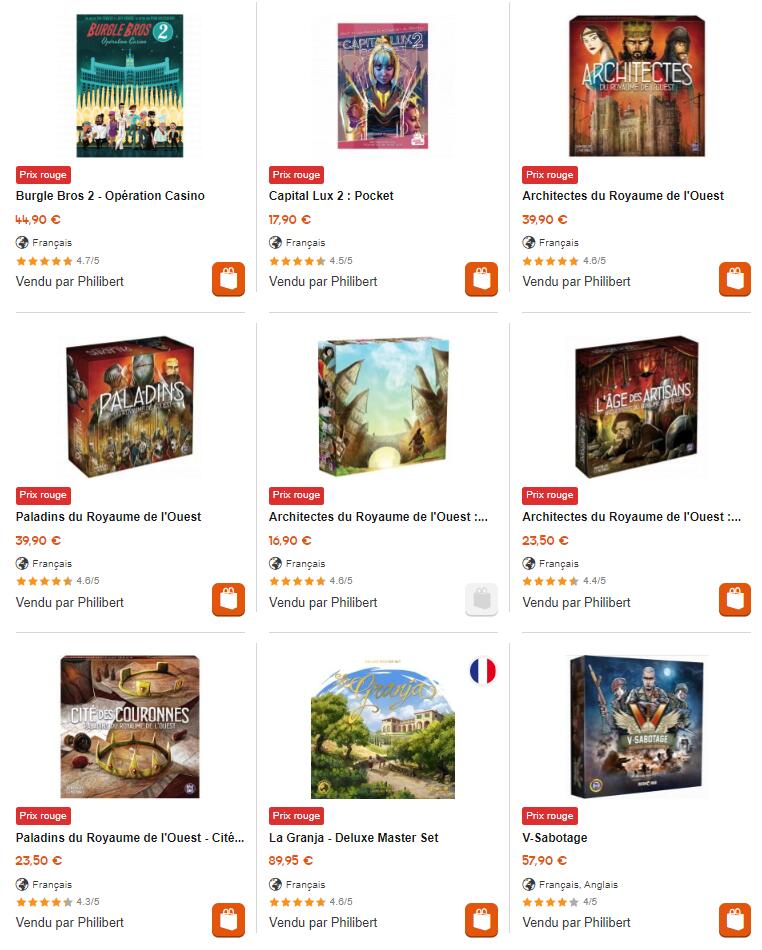The height and width of the screenshot is (950, 762).
Task: Click Prix rouge badge on Burgle Bros 2
Action: [43, 175]
